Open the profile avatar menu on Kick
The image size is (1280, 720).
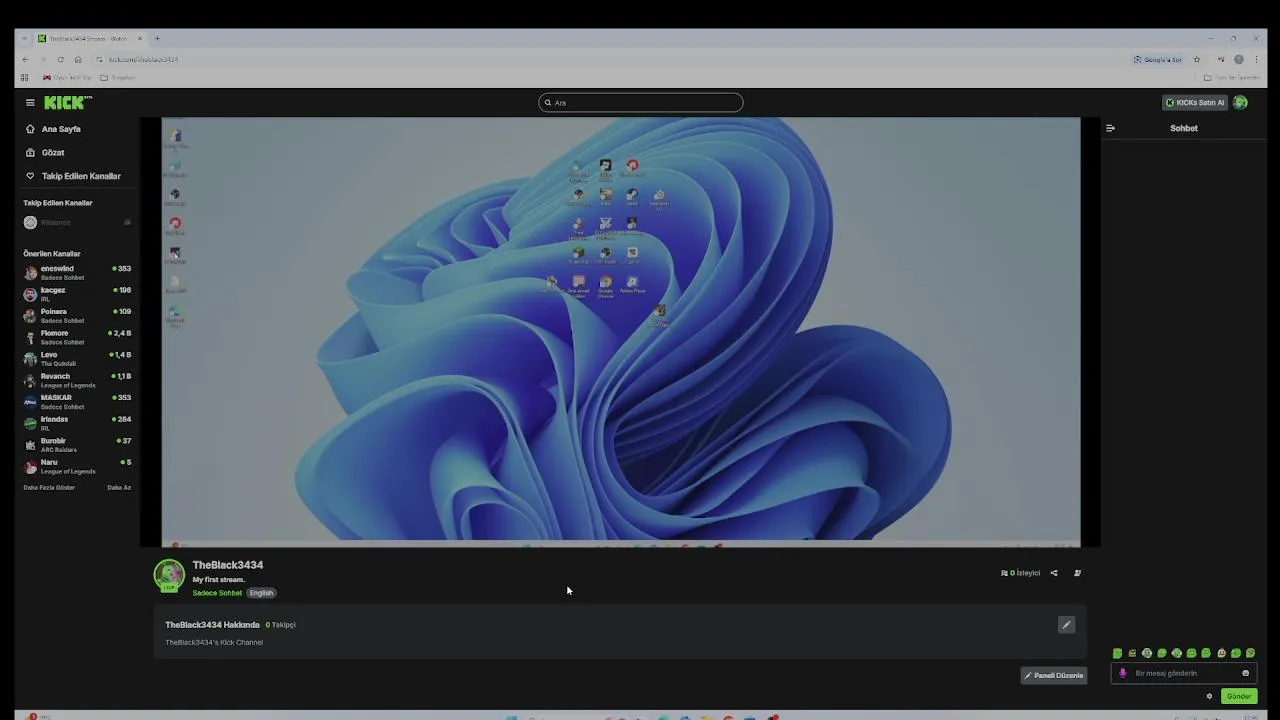(1240, 102)
